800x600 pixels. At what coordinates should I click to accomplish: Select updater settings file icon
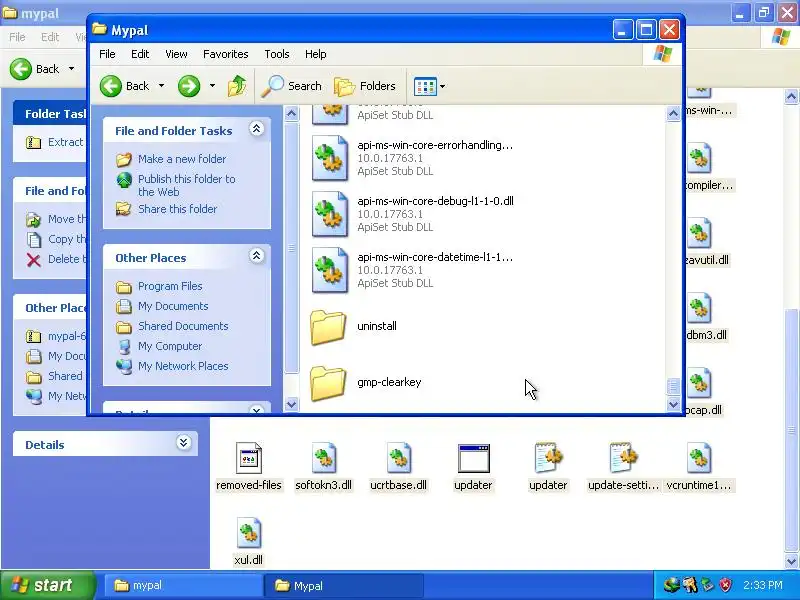(548, 458)
